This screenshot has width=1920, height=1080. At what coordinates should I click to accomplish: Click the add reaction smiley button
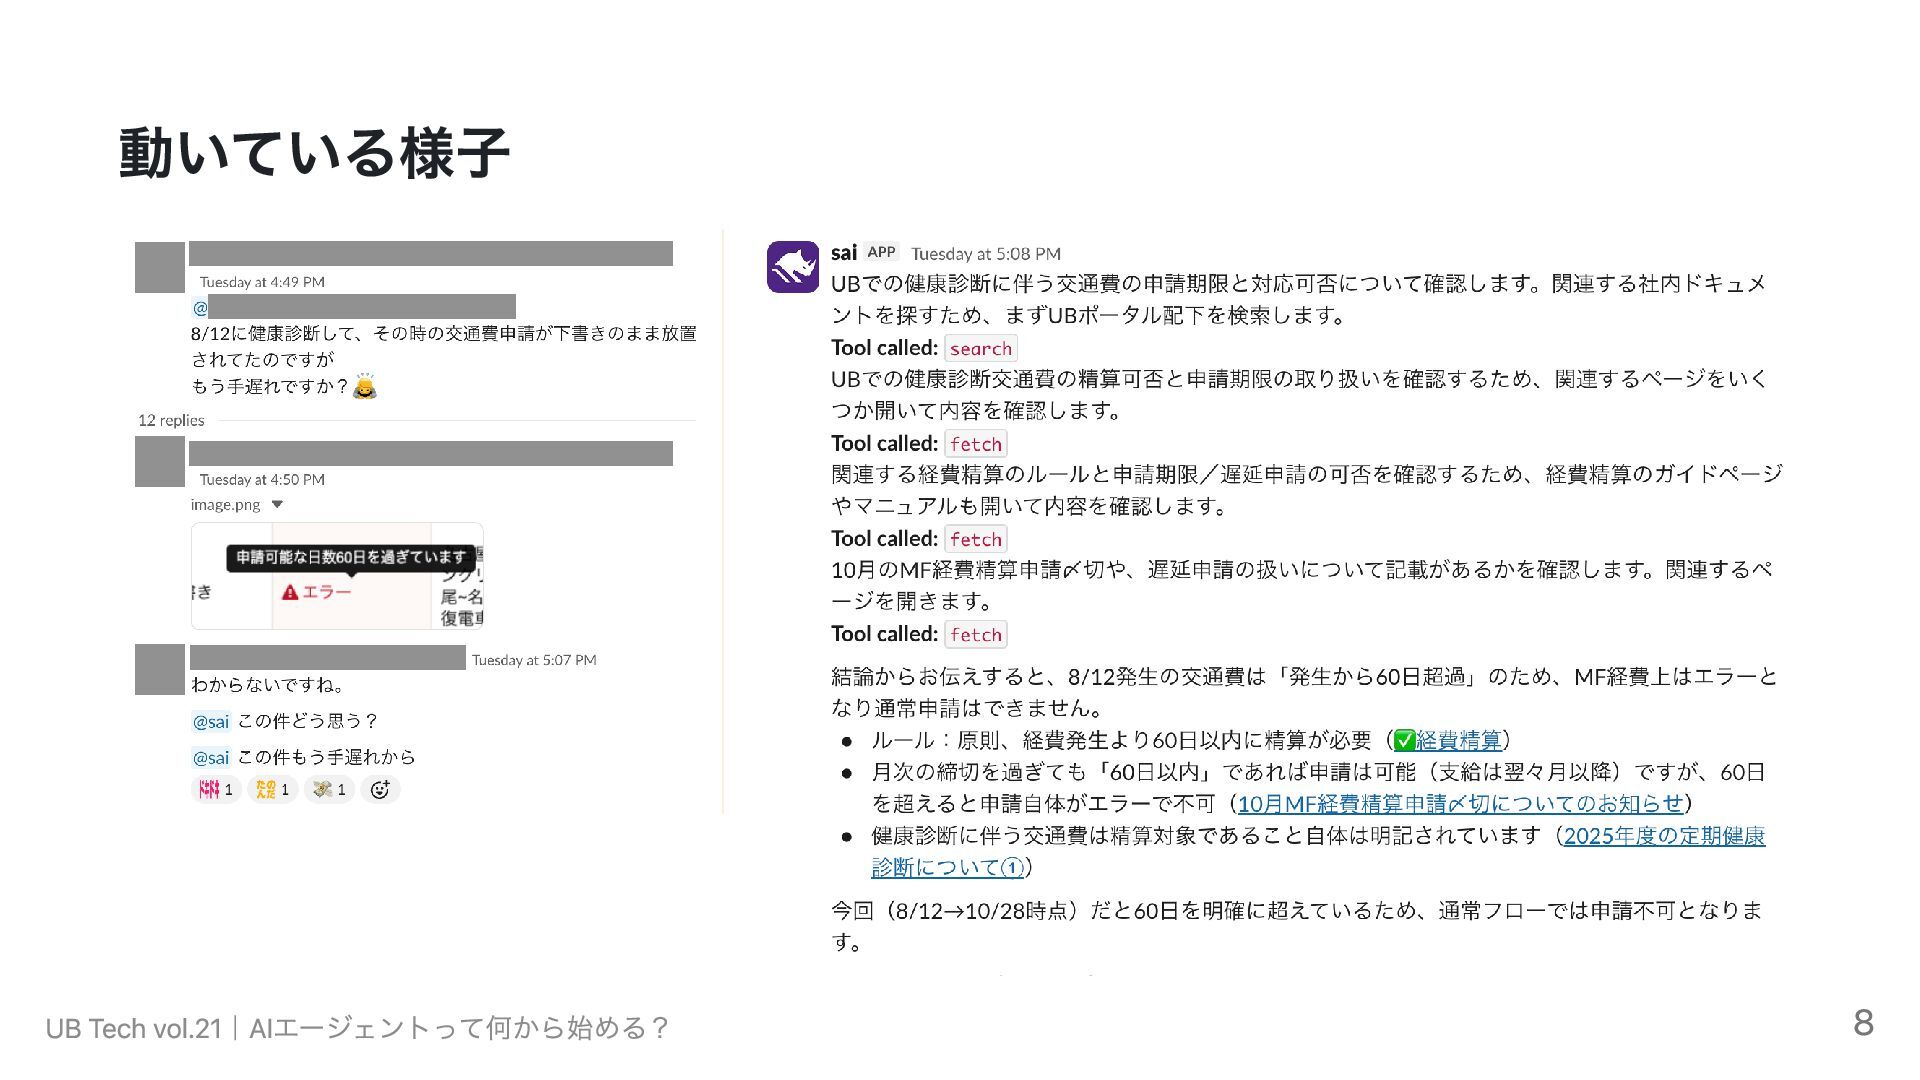point(380,790)
